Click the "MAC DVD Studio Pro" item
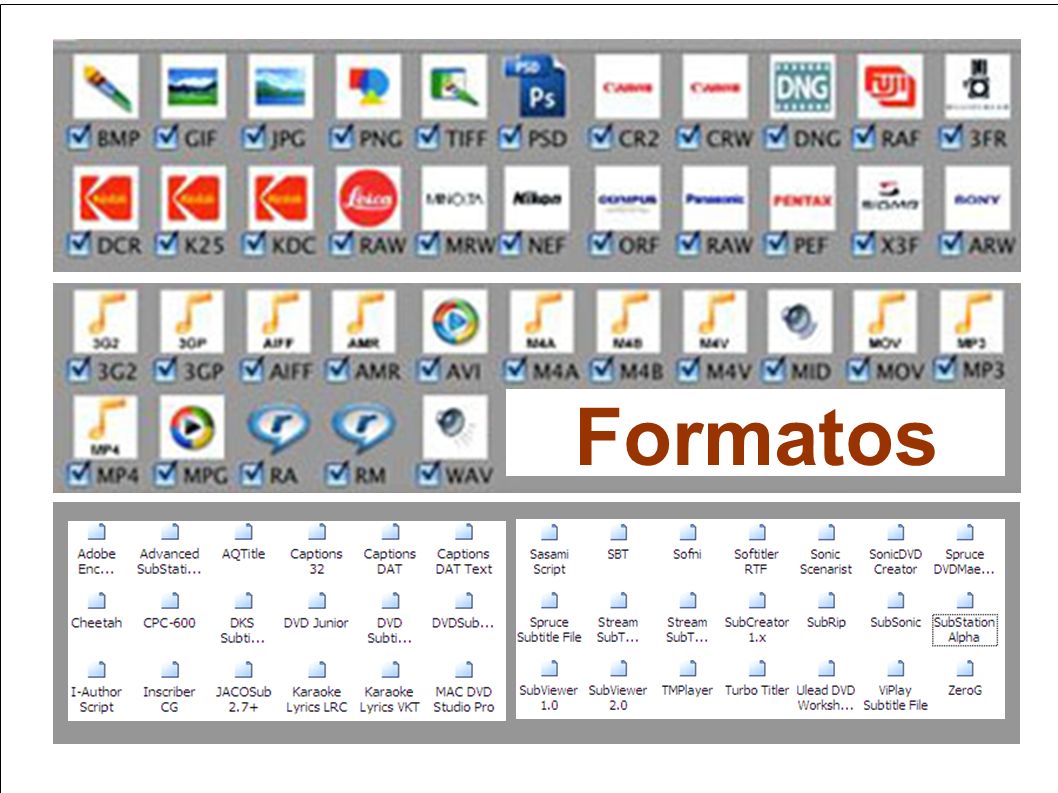This screenshot has width=1058, height=793. coord(464,688)
